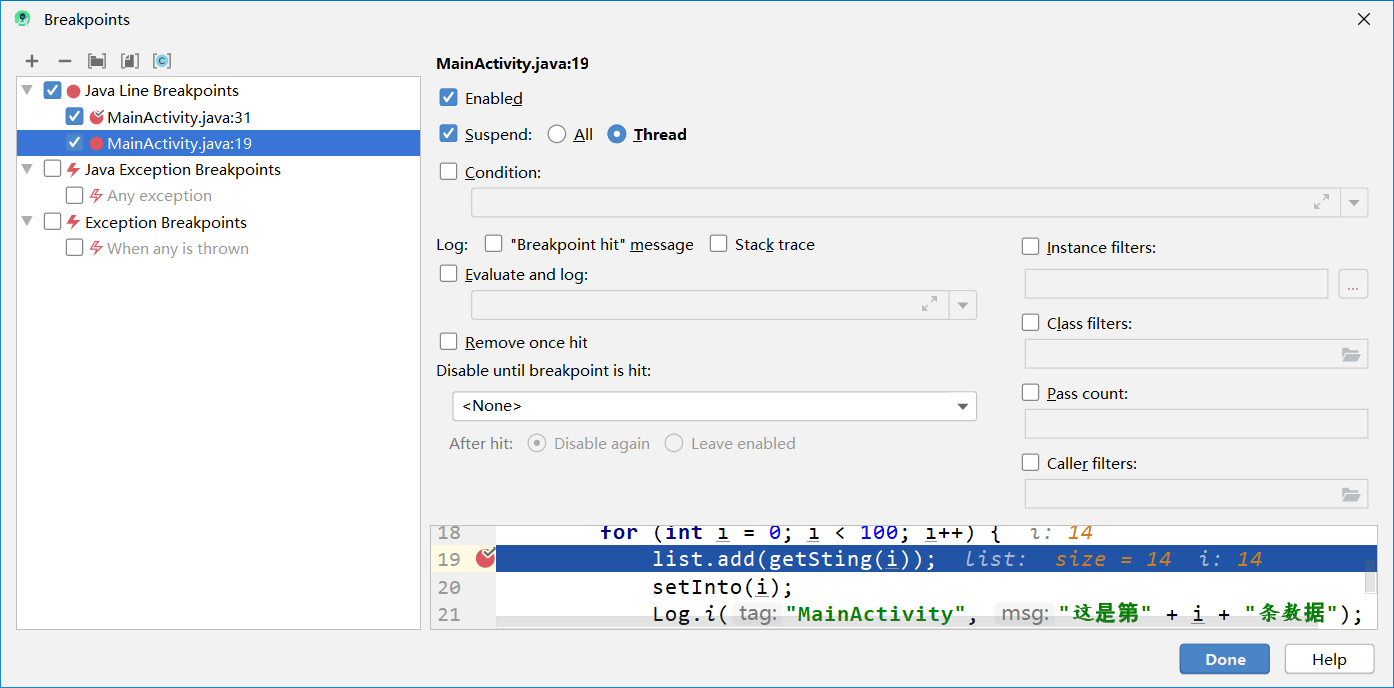Click the Pass count input field
The height and width of the screenshot is (688, 1394).
(1196, 424)
